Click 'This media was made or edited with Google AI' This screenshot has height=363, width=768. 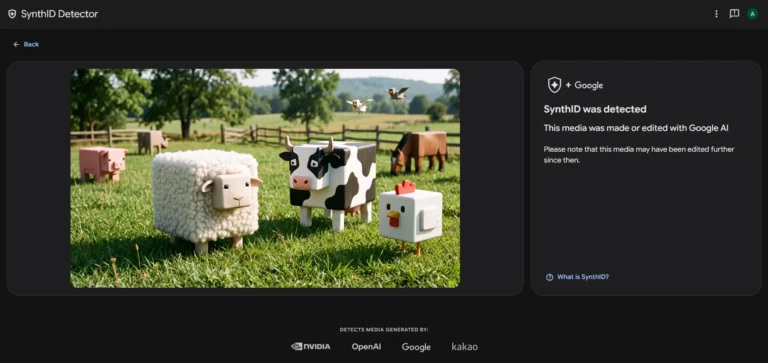point(636,128)
